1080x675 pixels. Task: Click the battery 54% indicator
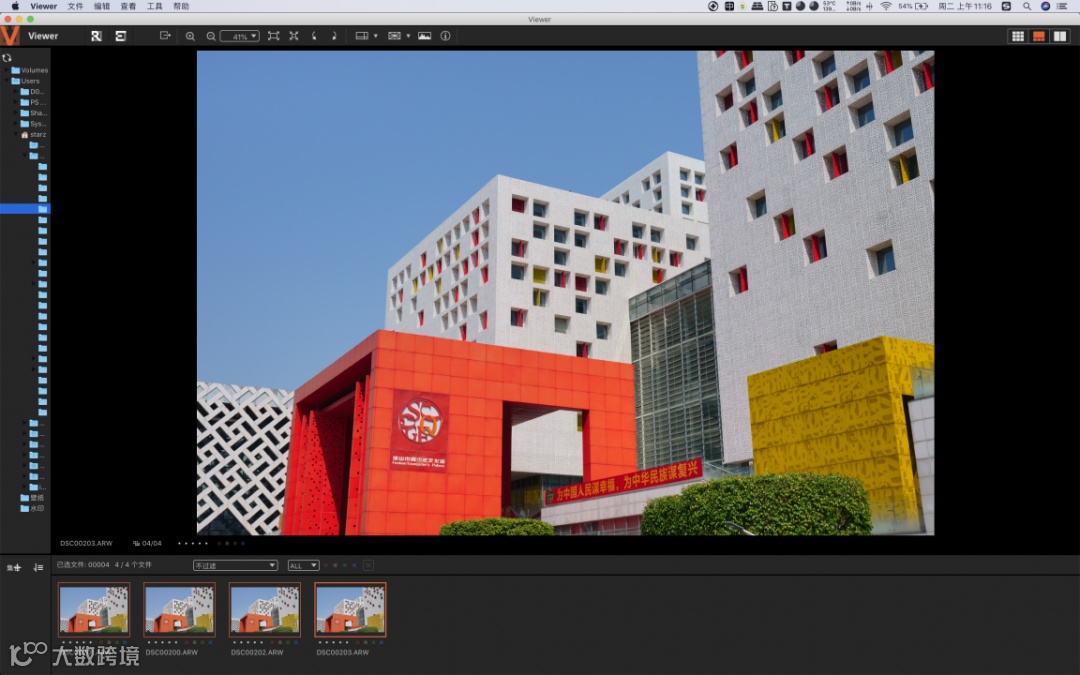(913, 6)
